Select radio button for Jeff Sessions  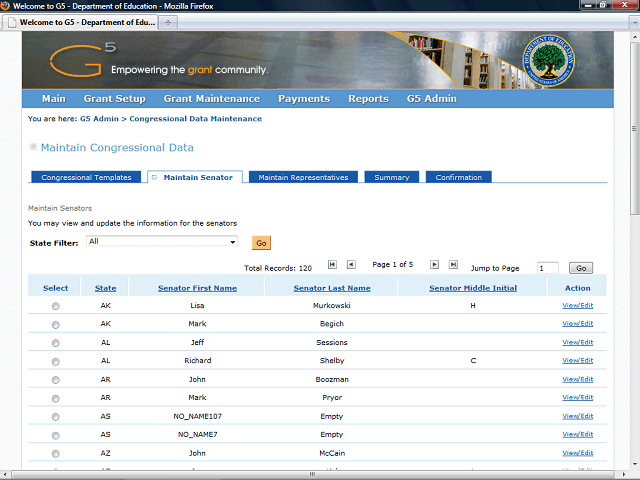point(55,342)
